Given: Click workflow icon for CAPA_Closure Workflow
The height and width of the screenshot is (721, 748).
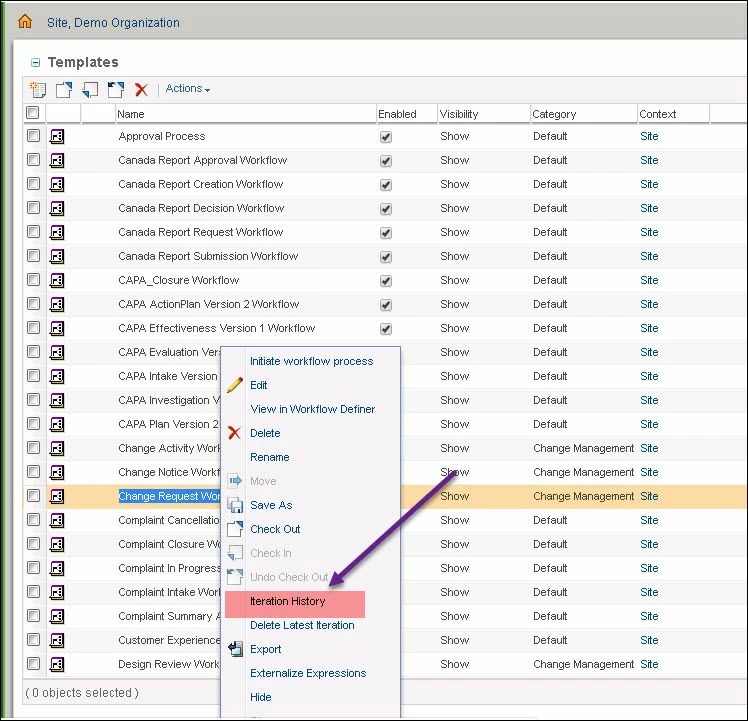Looking at the screenshot, I should click(x=57, y=280).
